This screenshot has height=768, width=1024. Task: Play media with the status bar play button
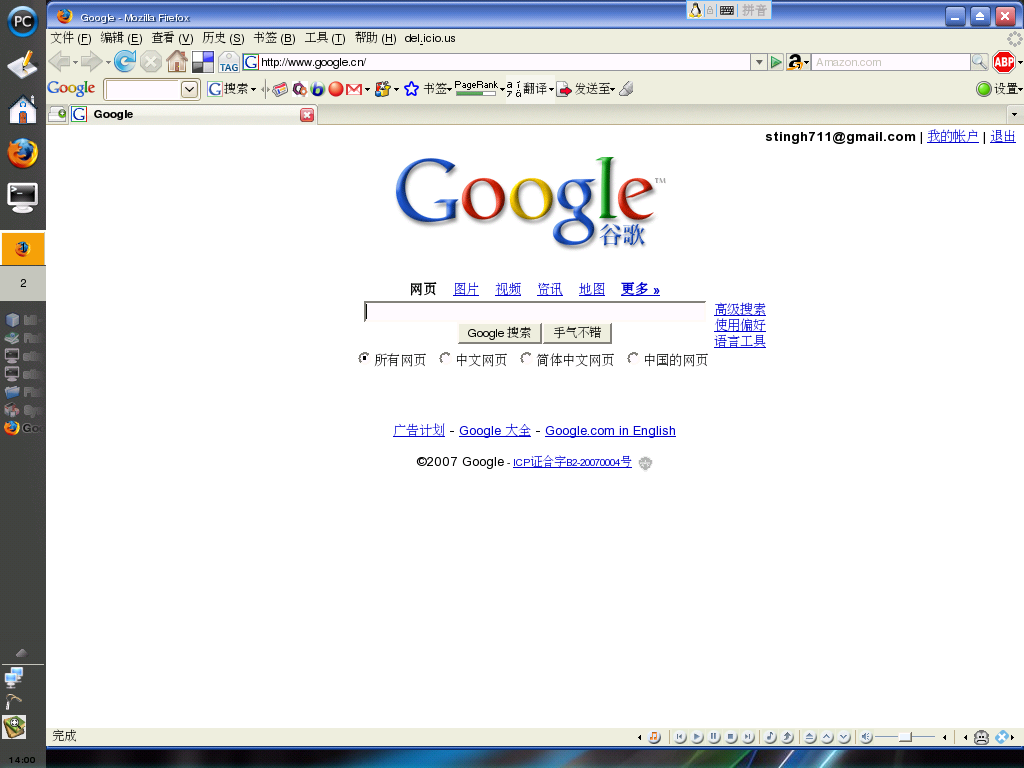tap(697, 737)
